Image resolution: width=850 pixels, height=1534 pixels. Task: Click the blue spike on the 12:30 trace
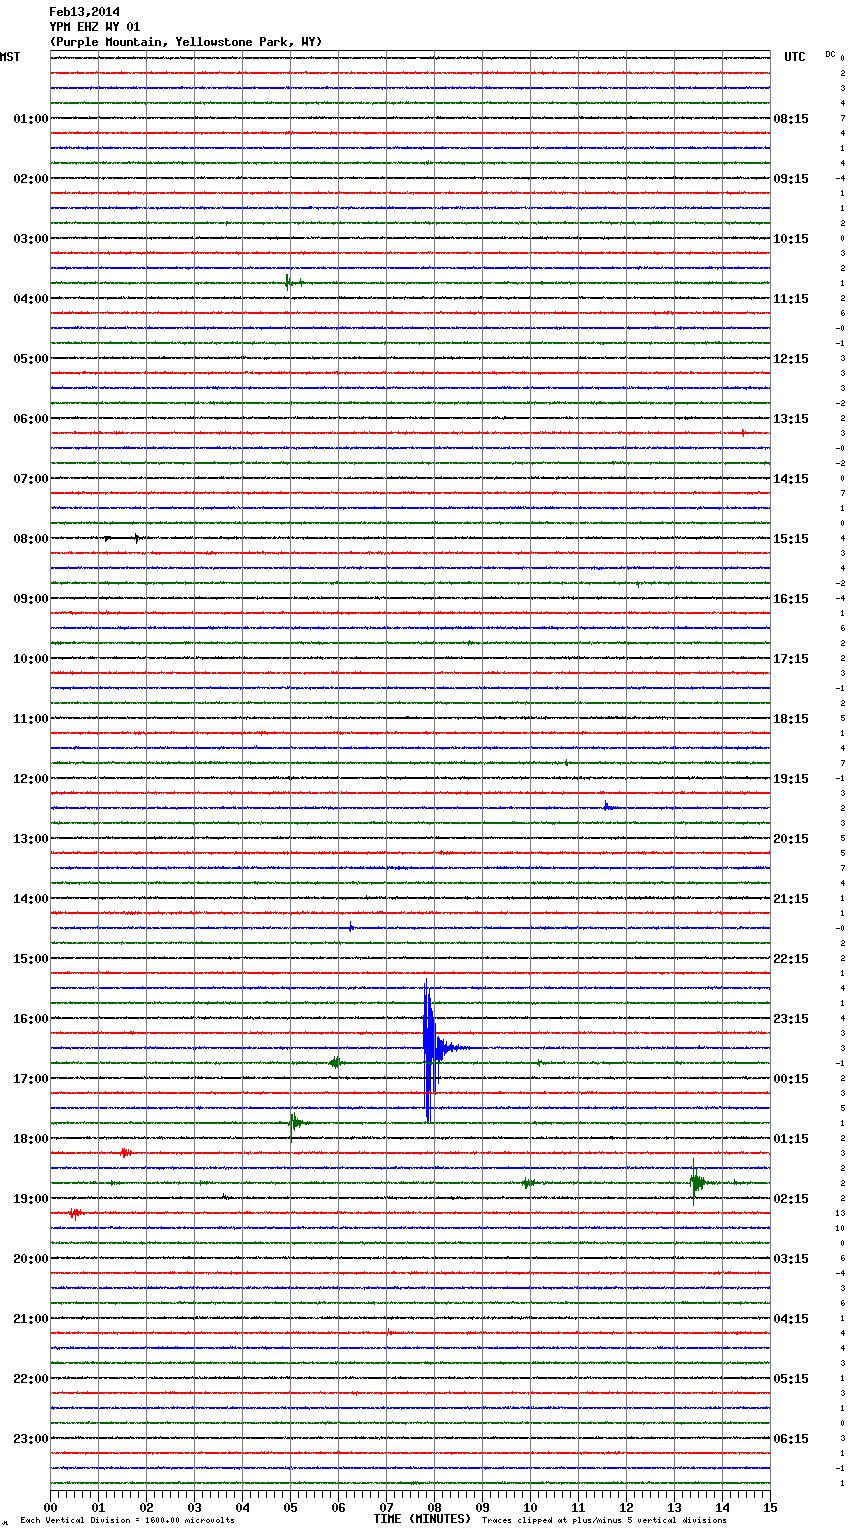[607, 806]
